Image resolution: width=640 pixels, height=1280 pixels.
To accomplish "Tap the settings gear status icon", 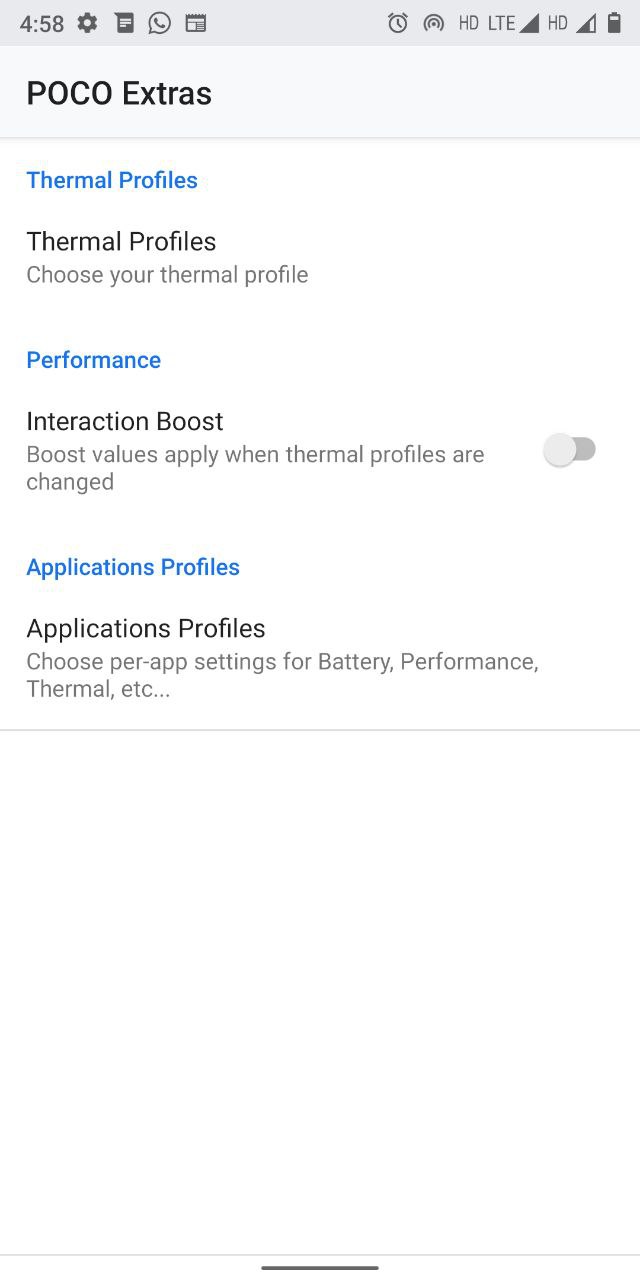I will [88, 23].
